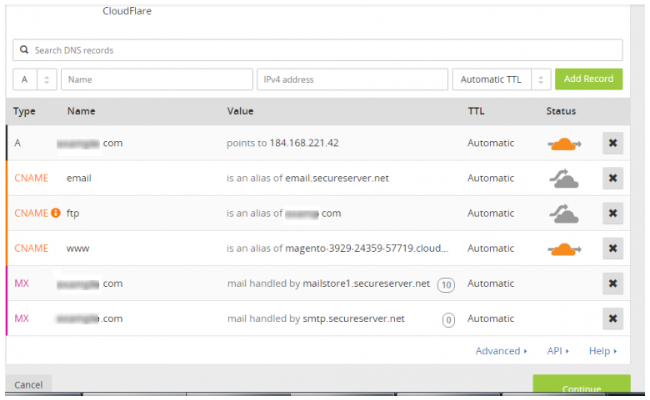Open the Automatic TTL dropdown
Screen dimensions: 650x400
coord(501,79)
